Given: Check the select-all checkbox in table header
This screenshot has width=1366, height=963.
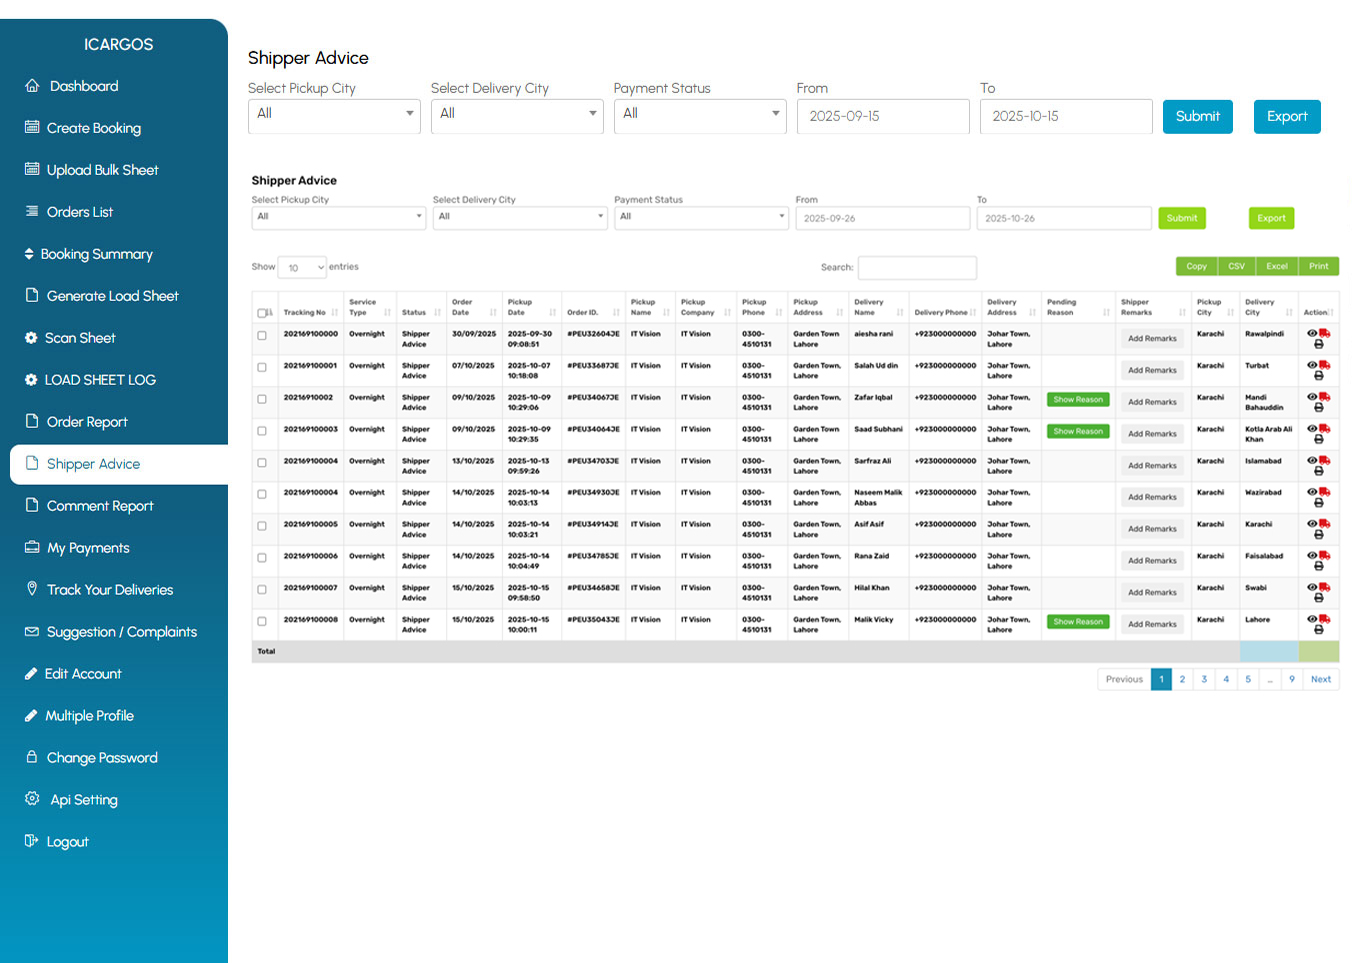Looking at the screenshot, I should point(262,313).
